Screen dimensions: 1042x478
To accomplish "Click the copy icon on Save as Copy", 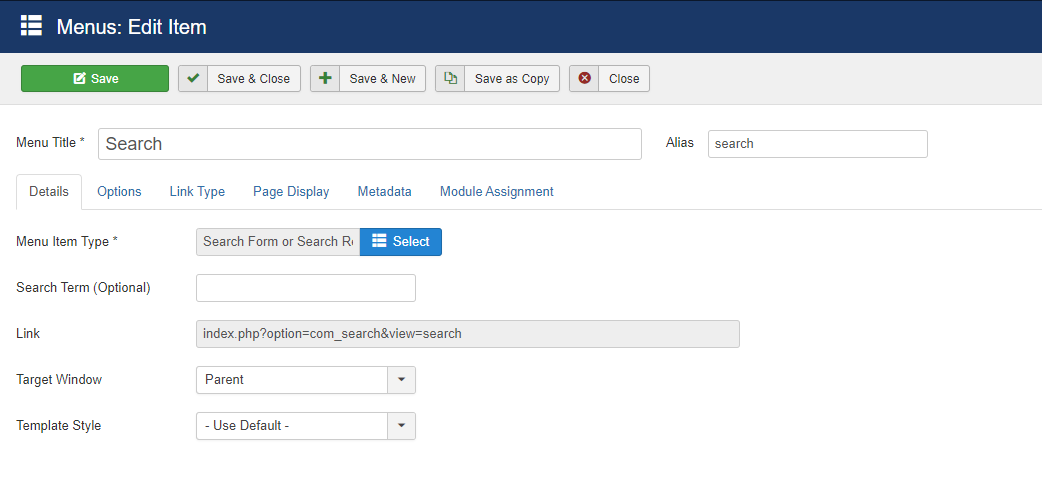I will point(450,79).
